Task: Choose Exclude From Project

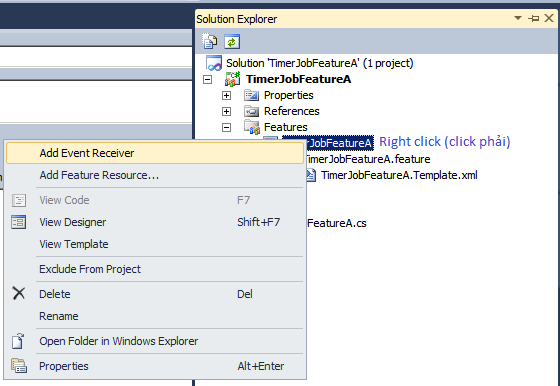Action: click(155, 269)
